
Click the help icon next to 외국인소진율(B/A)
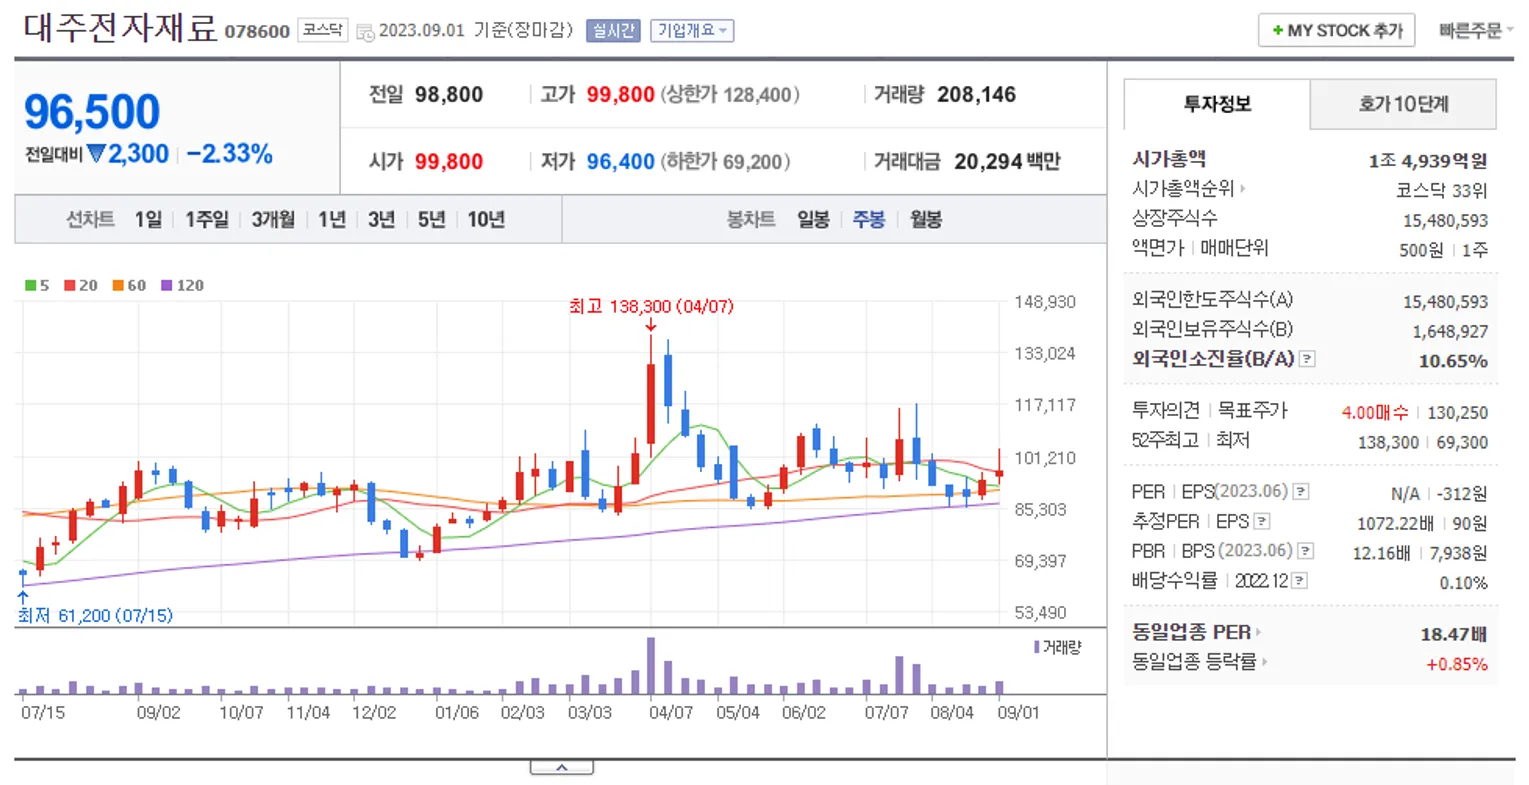pos(1307,359)
